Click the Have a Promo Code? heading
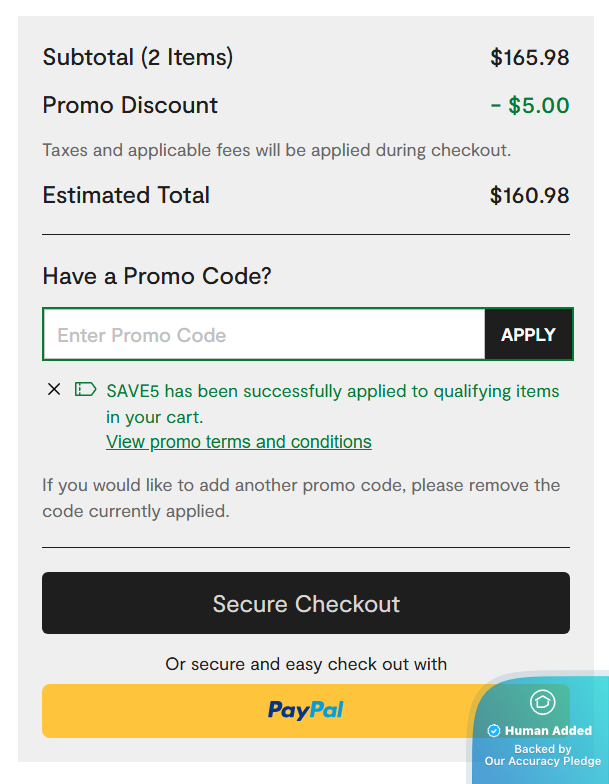The width and height of the screenshot is (609, 784). pyautogui.click(x=157, y=276)
